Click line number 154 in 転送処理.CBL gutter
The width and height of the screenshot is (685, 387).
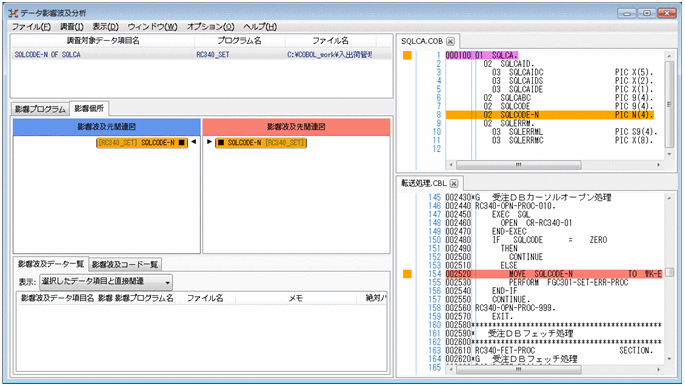[x=435, y=274]
